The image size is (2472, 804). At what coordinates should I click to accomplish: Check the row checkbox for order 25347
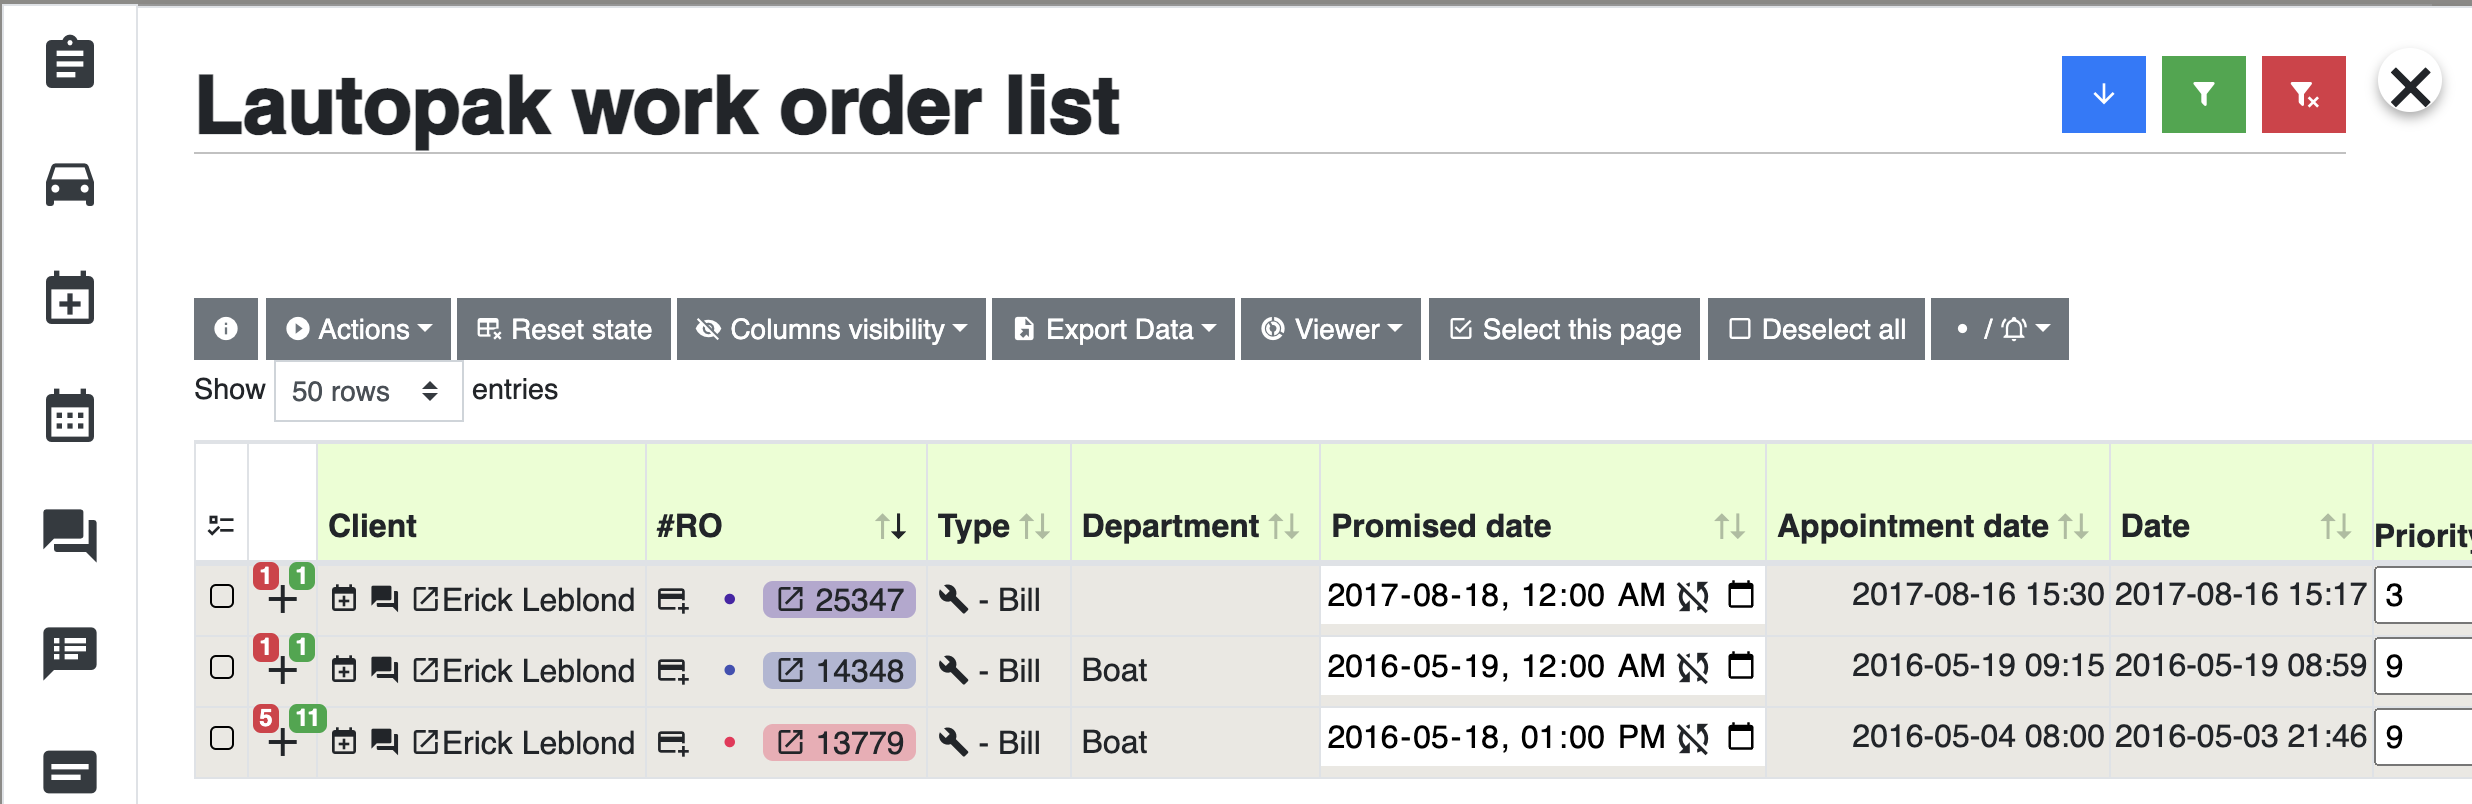222,597
